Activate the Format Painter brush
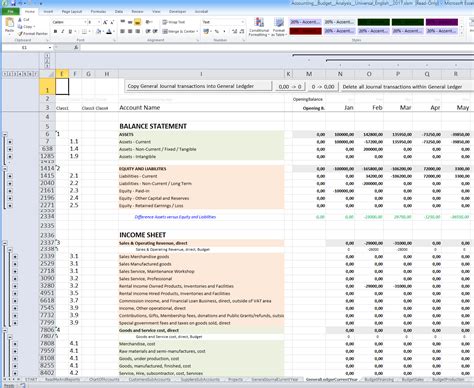474x388 pixels. (x=20, y=33)
